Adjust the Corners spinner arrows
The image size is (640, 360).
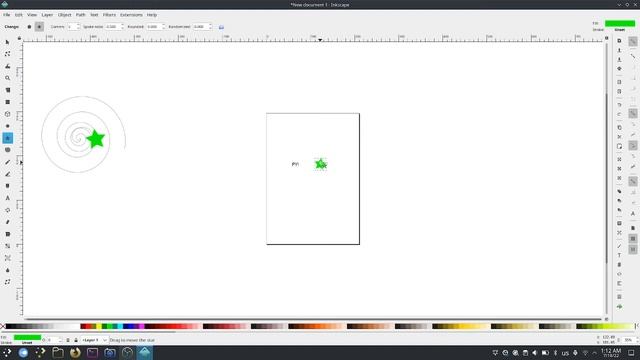tap(78, 27)
